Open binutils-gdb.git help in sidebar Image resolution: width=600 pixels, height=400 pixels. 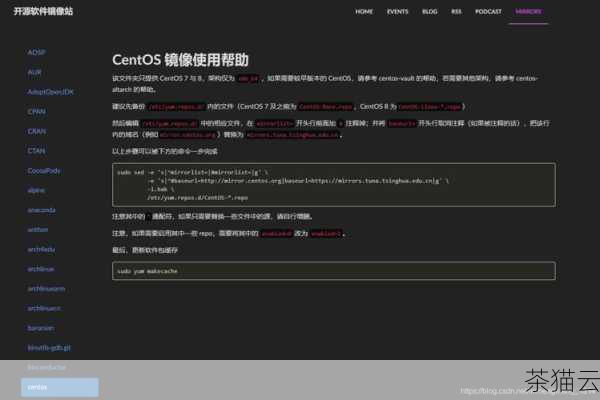(49, 348)
